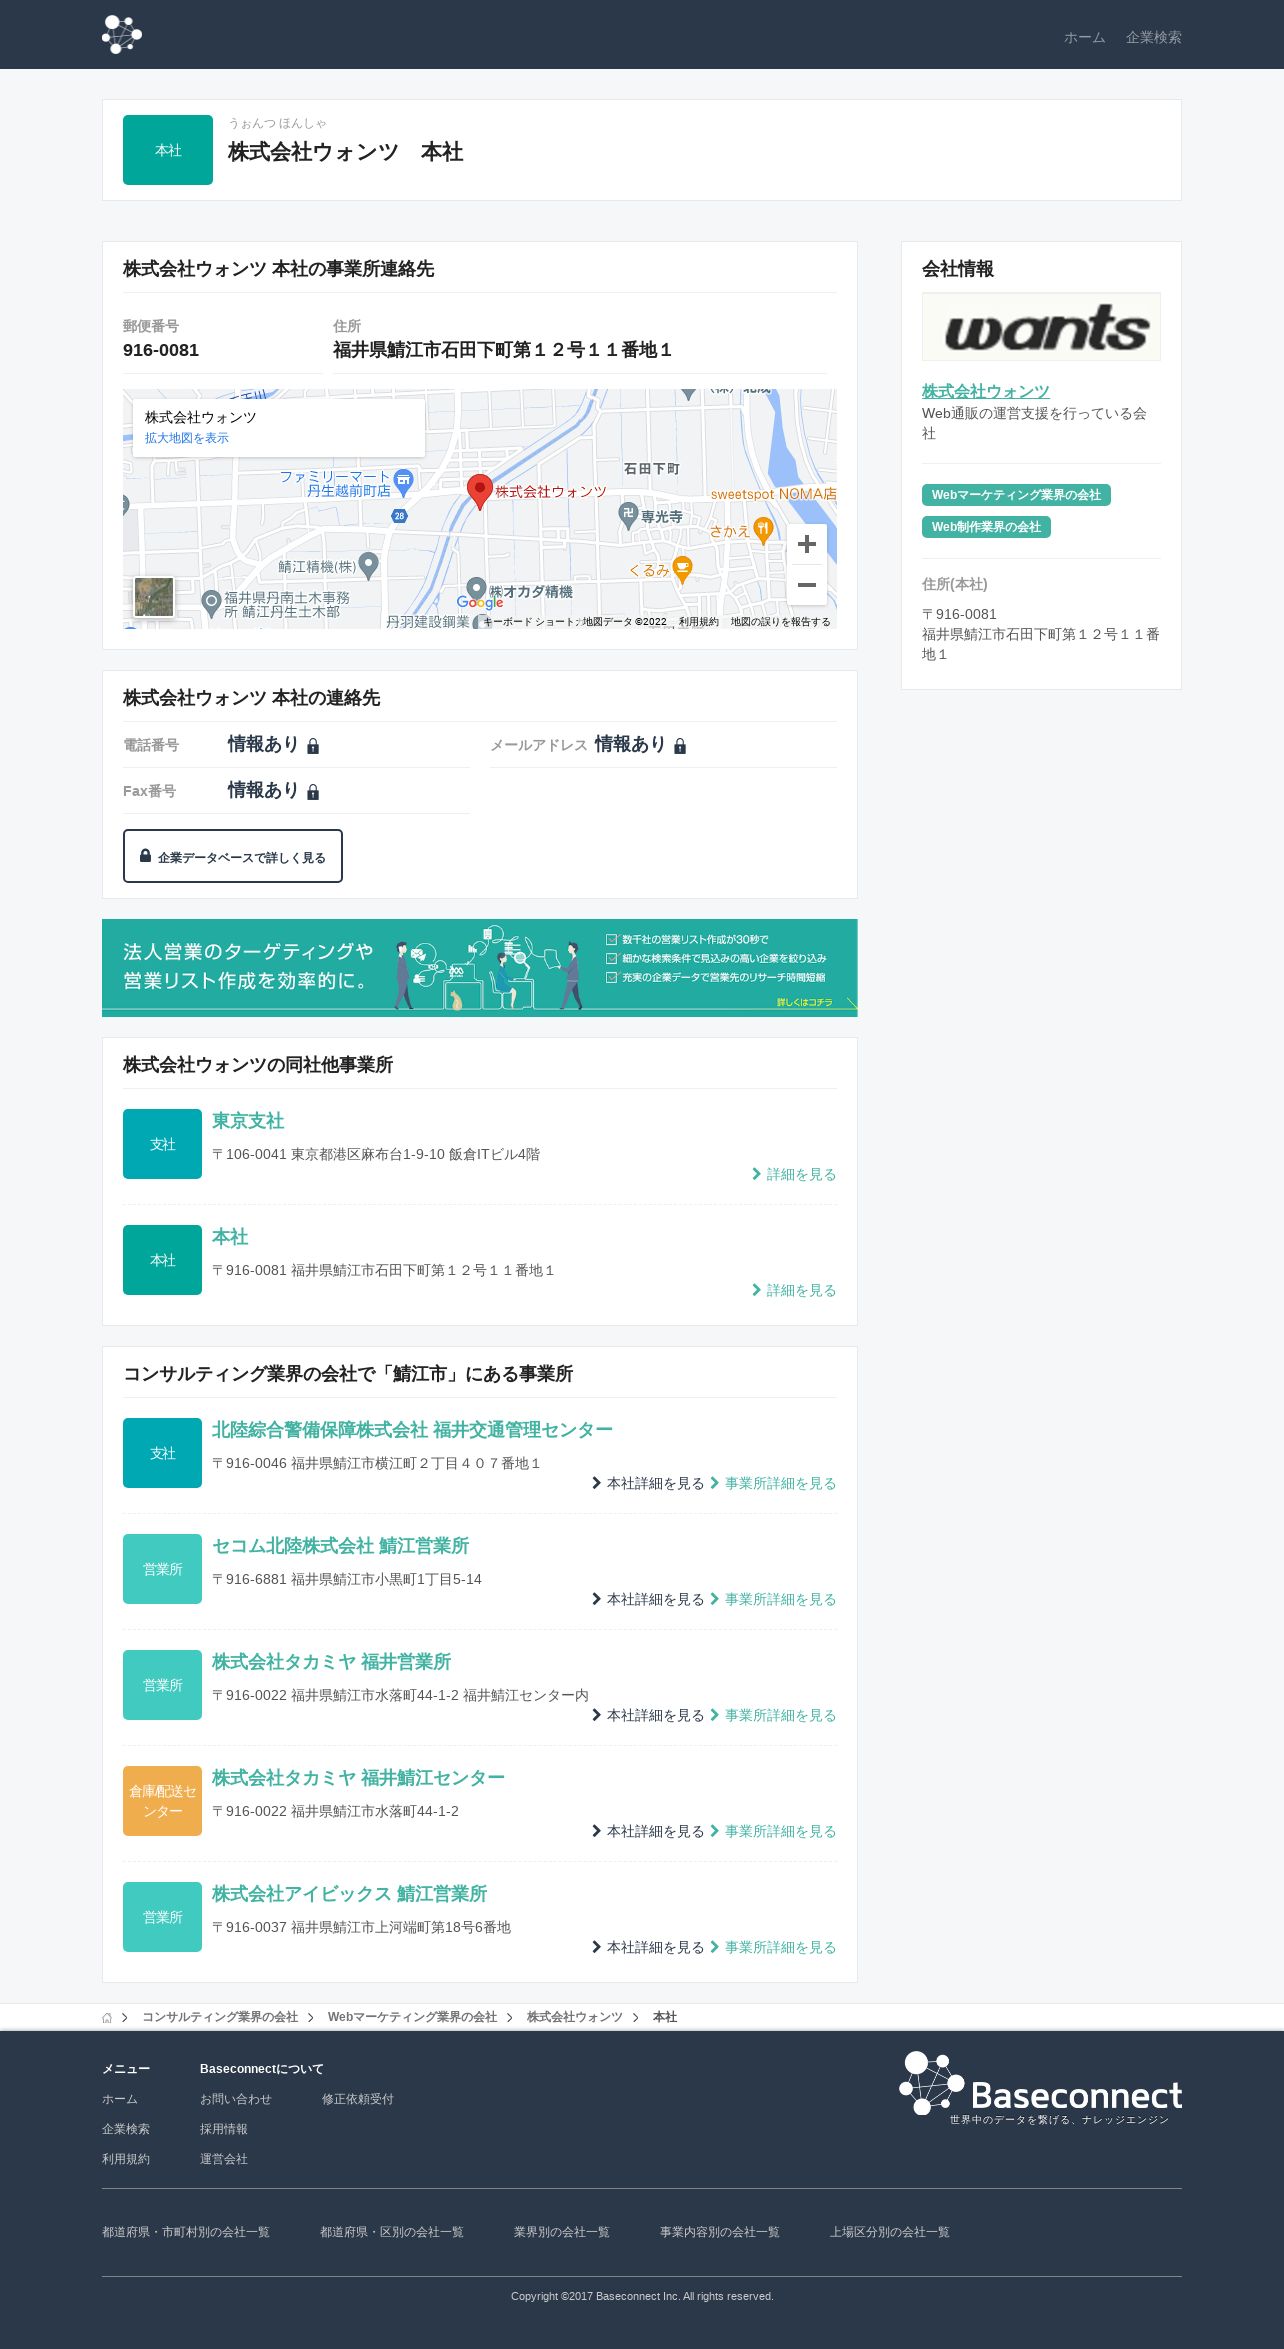Click the orange 倉庫配送センター badge

(162, 1801)
